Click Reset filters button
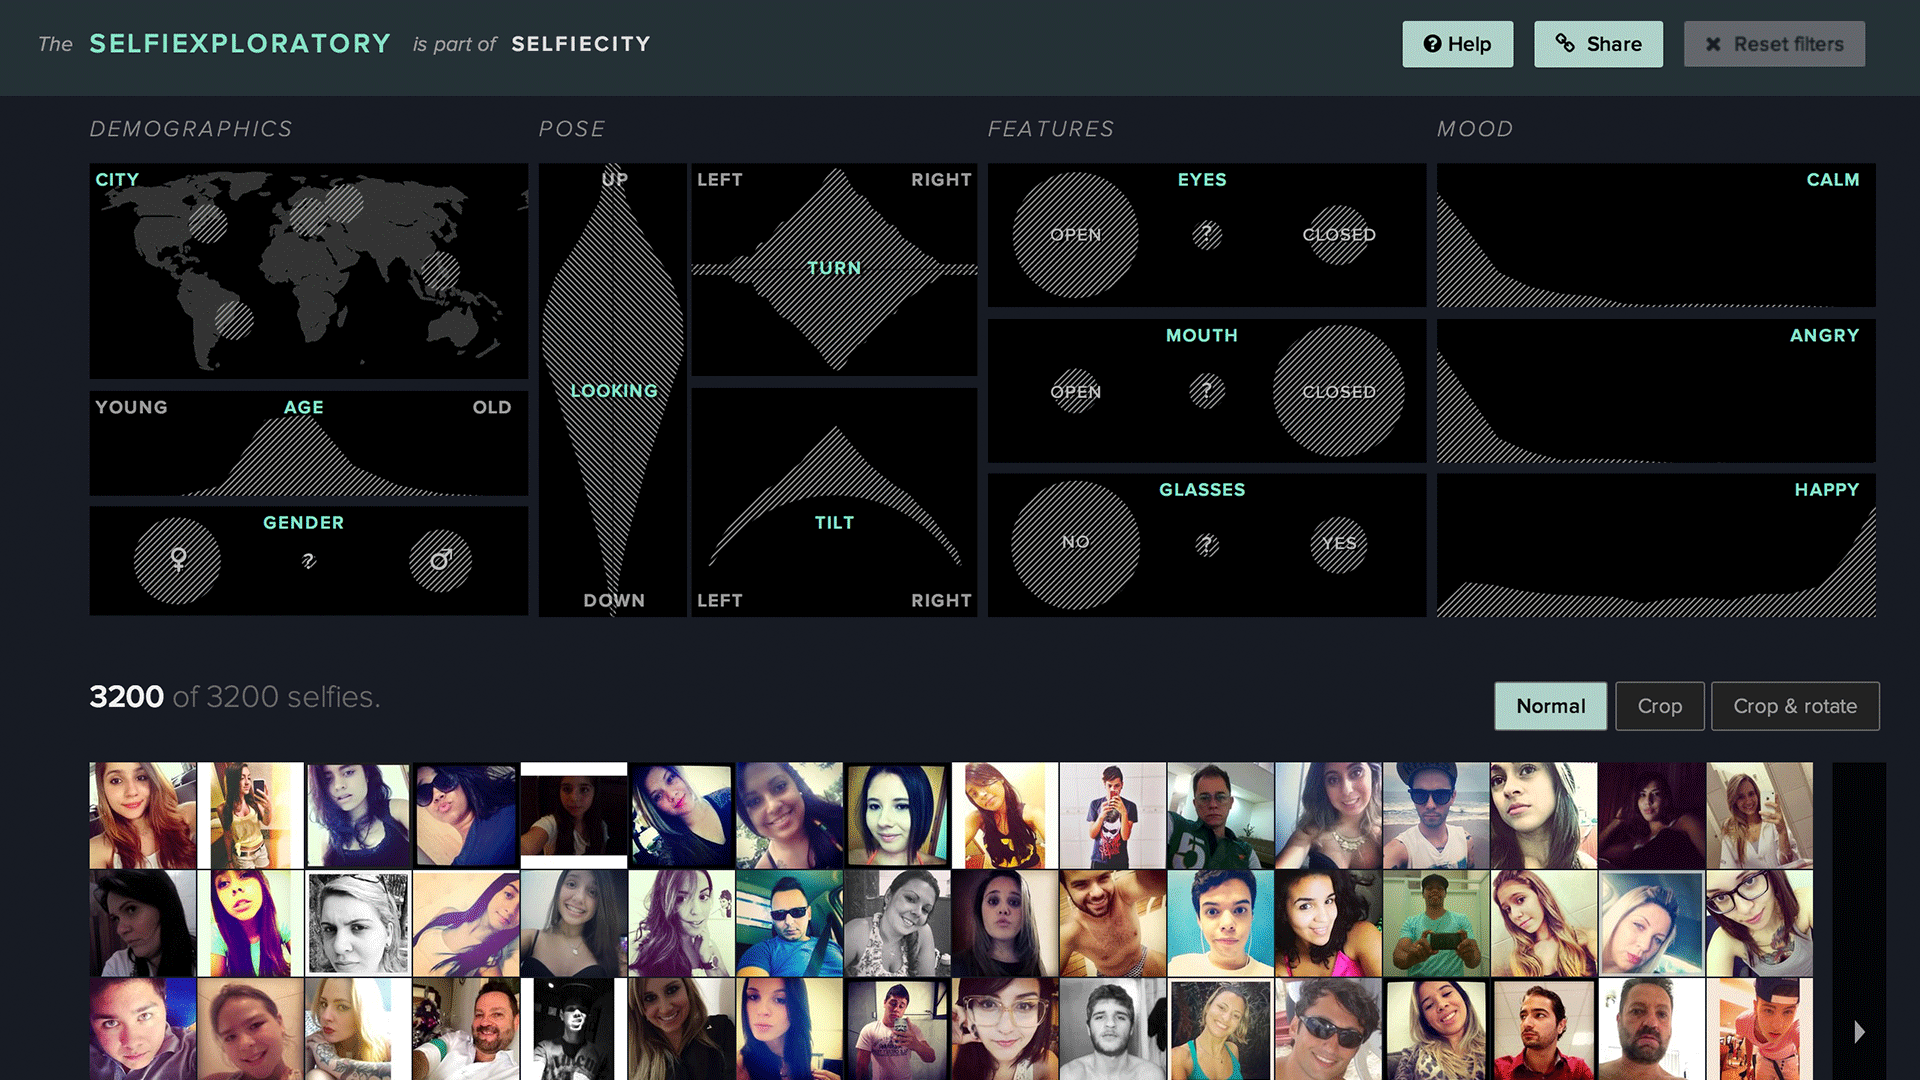 point(1774,44)
